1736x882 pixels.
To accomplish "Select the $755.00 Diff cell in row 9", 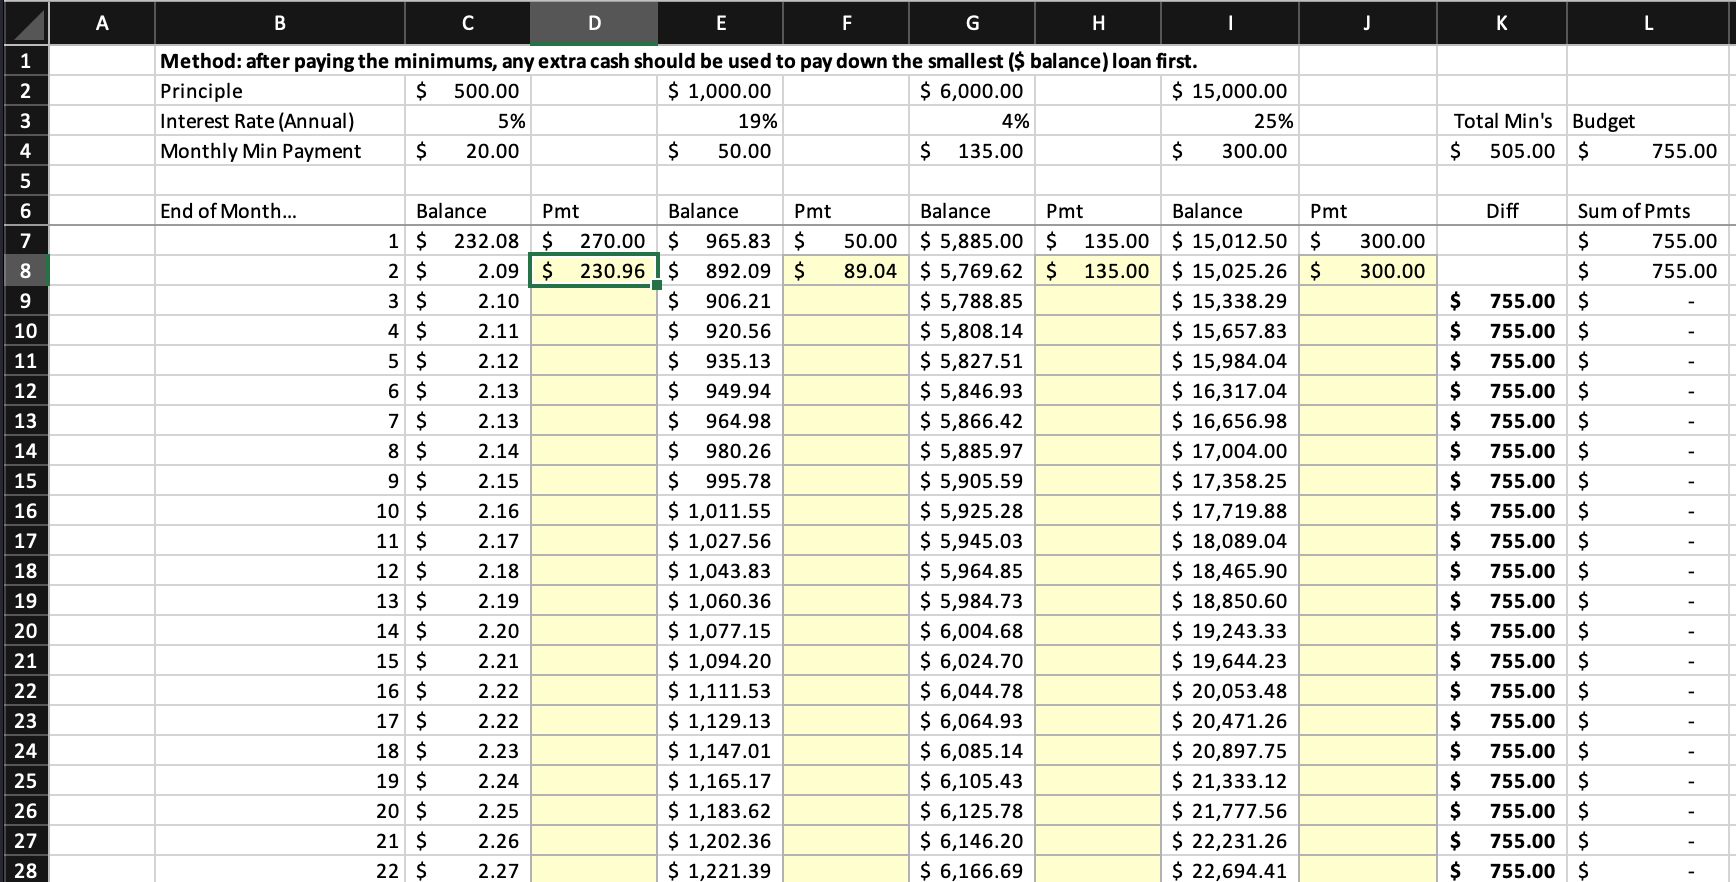I will tap(1502, 301).
